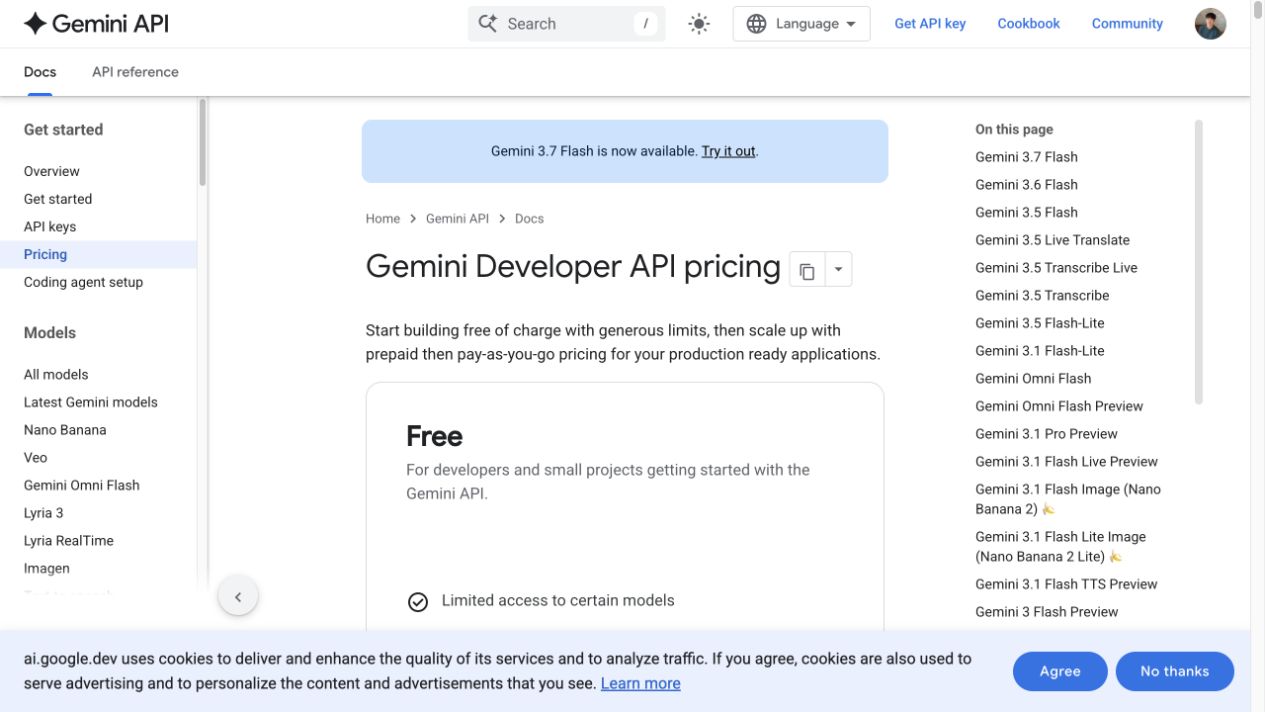Jump to Gemini 3.1 Pro Preview section
1265x712 pixels.
tap(1046, 434)
